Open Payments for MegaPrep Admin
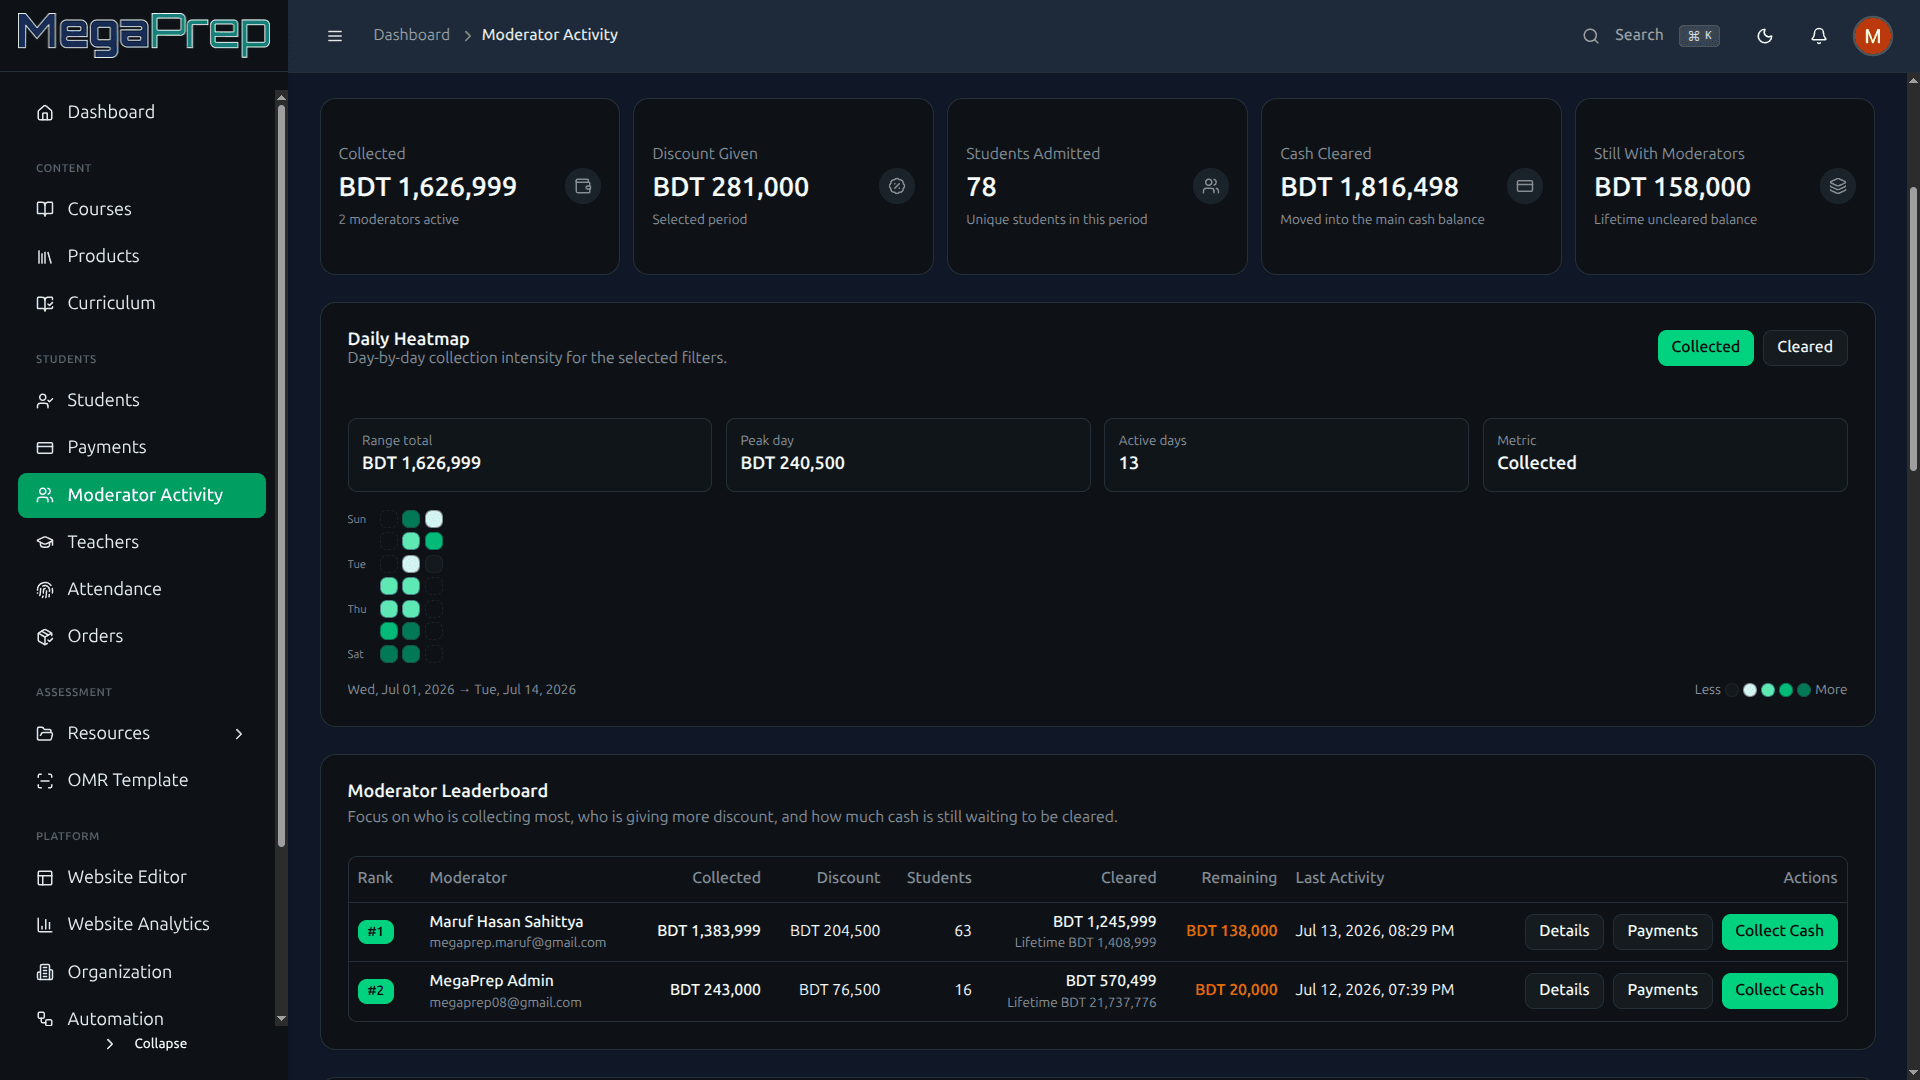Viewport: 1920px width, 1080px height. (x=1662, y=991)
